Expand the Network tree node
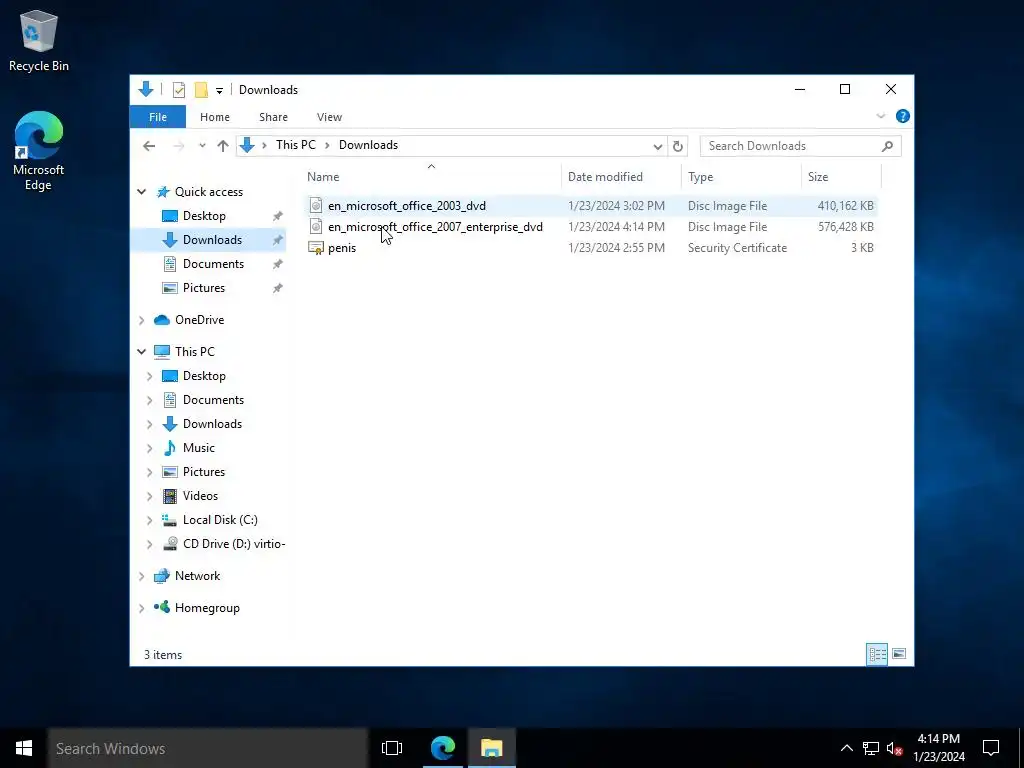Image resolution: width=1024 pixels, height=768 pixels. (x=142, y=576)
